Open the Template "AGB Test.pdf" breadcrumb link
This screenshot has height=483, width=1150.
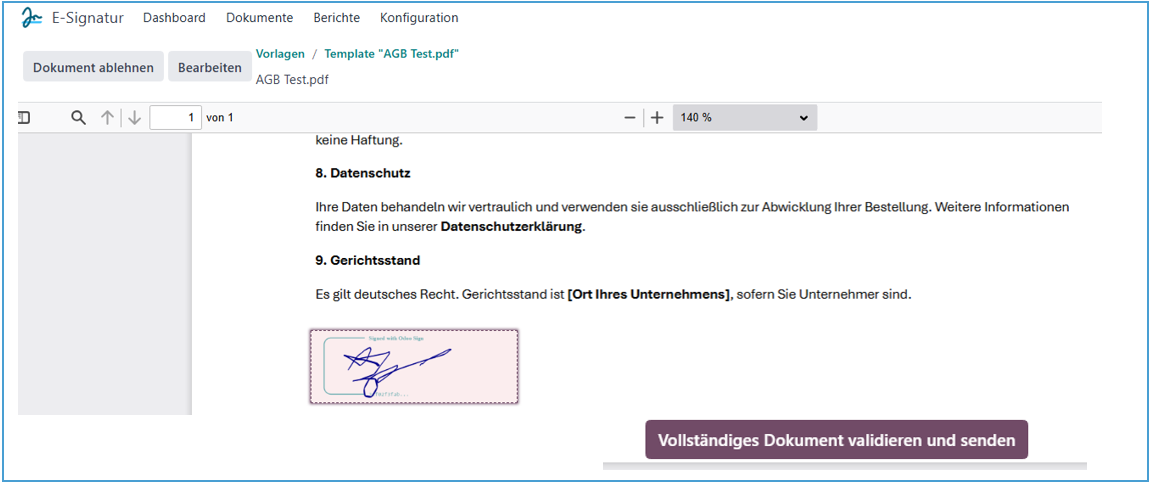[x=391, y=54]
